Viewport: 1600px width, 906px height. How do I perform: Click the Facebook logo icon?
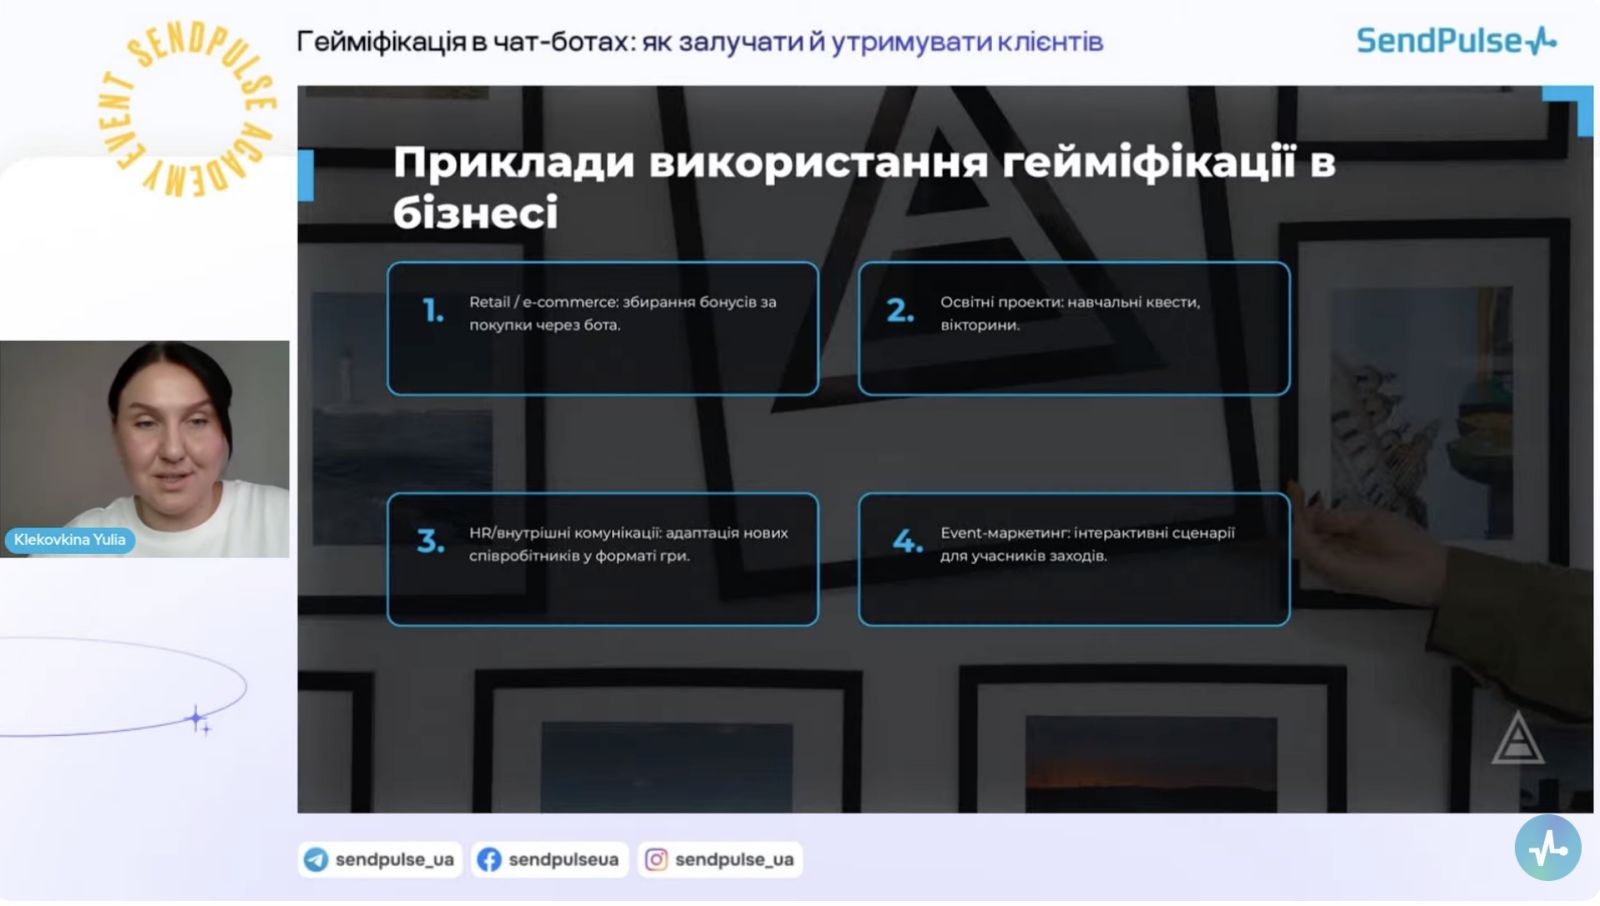[x=489, y=860]
